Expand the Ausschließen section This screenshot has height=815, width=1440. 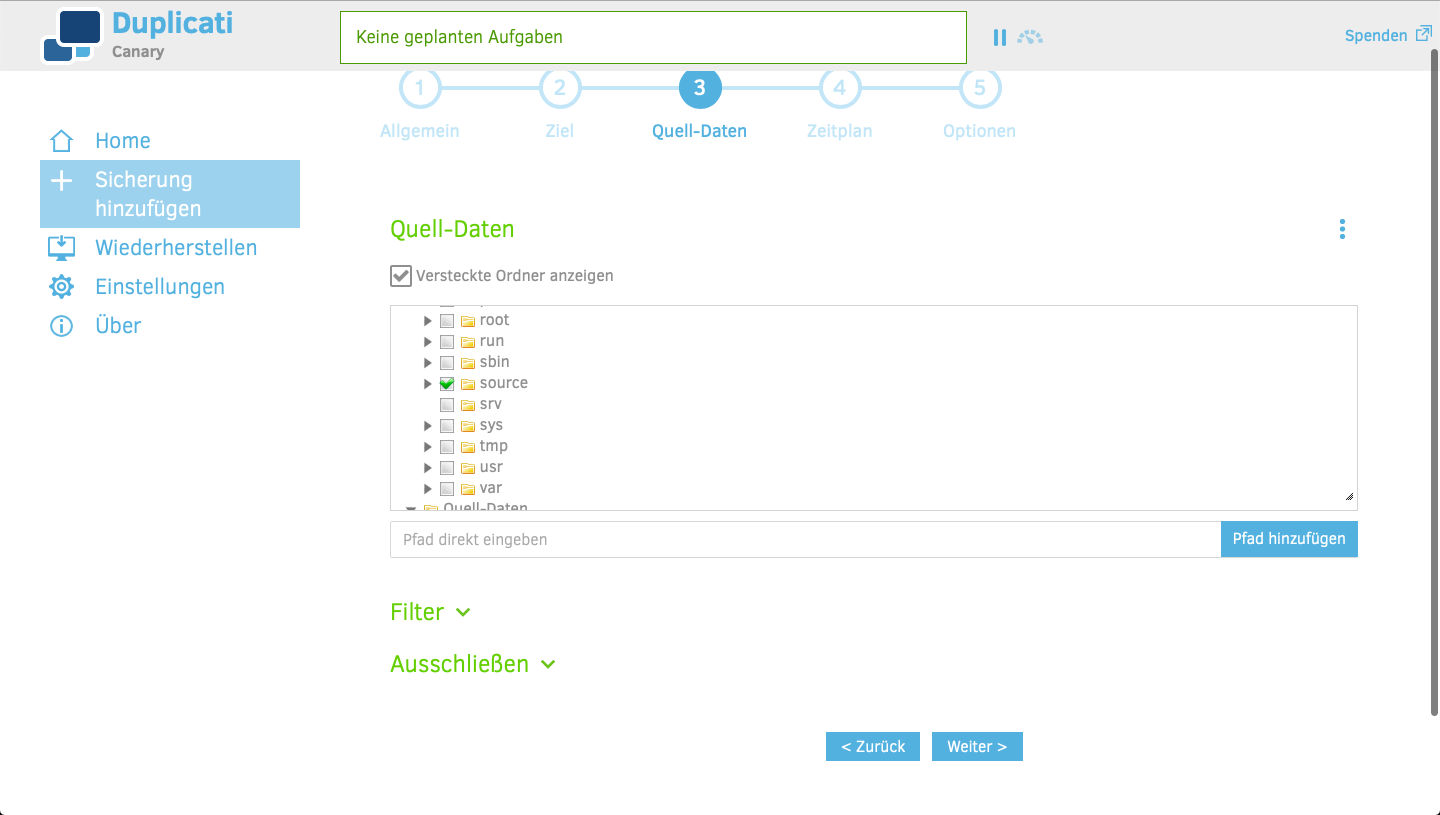click(473, 664)
